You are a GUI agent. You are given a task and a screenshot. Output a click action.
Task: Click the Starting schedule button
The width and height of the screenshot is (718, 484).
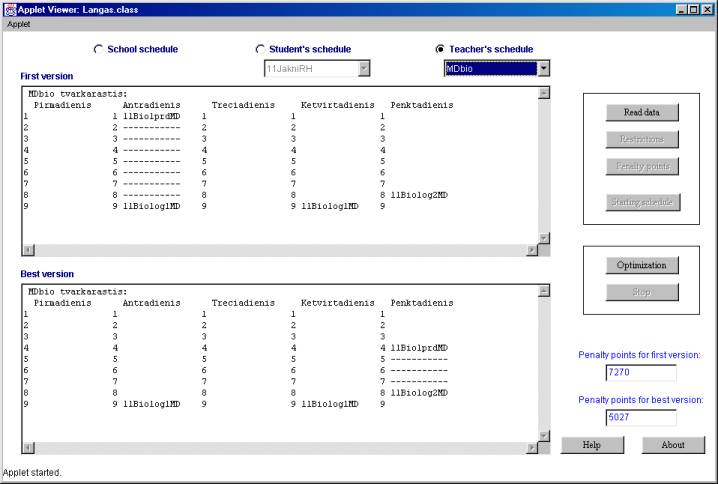tap(641, 202)
